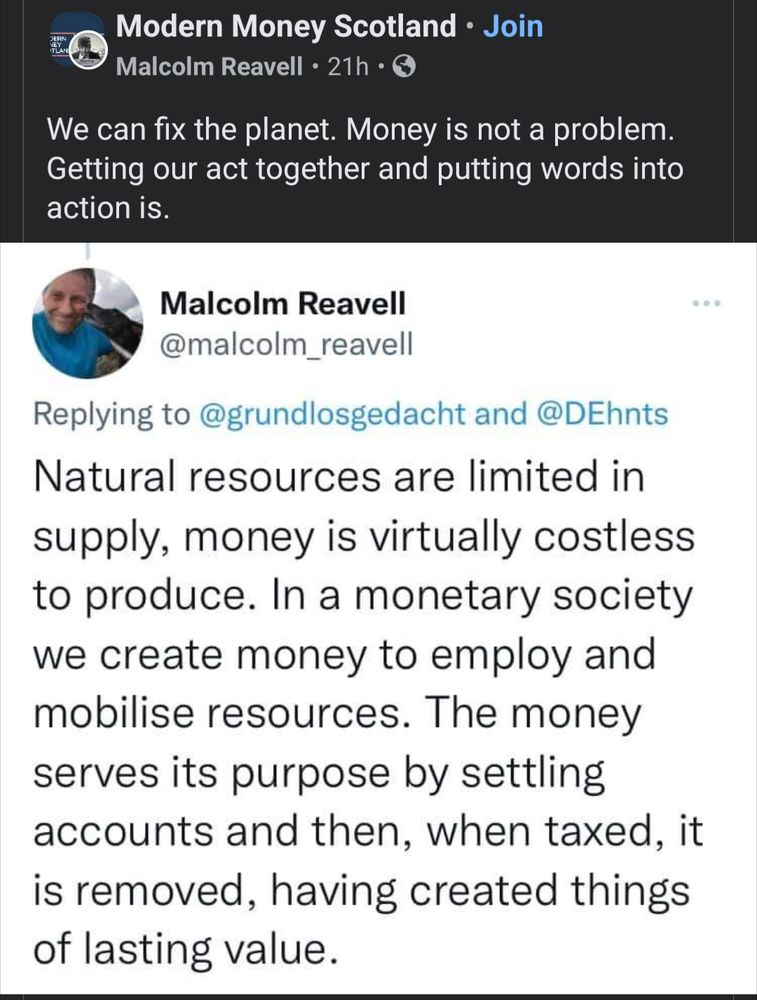This screenshot has width=757, height=1000.
Task: Open post author Malcolm Reavell beside 21h
Action: [x=209, y=67]
